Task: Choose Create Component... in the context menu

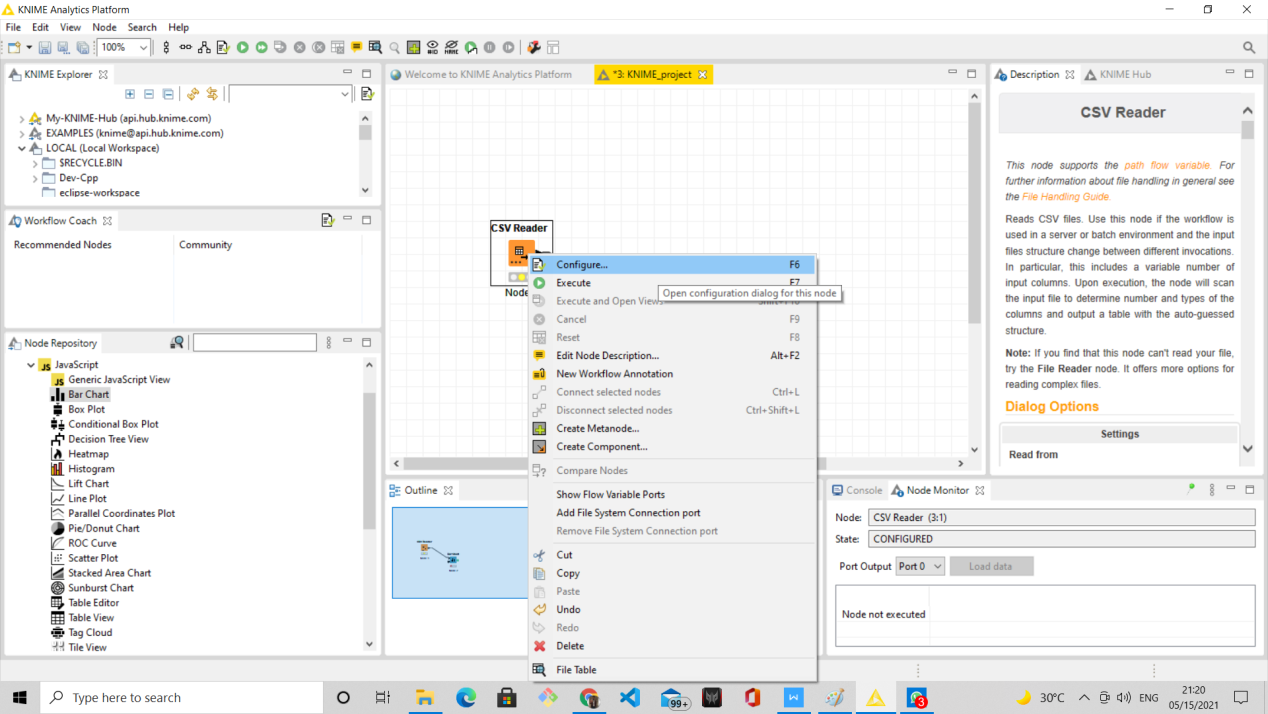Action: pos(672,447)
